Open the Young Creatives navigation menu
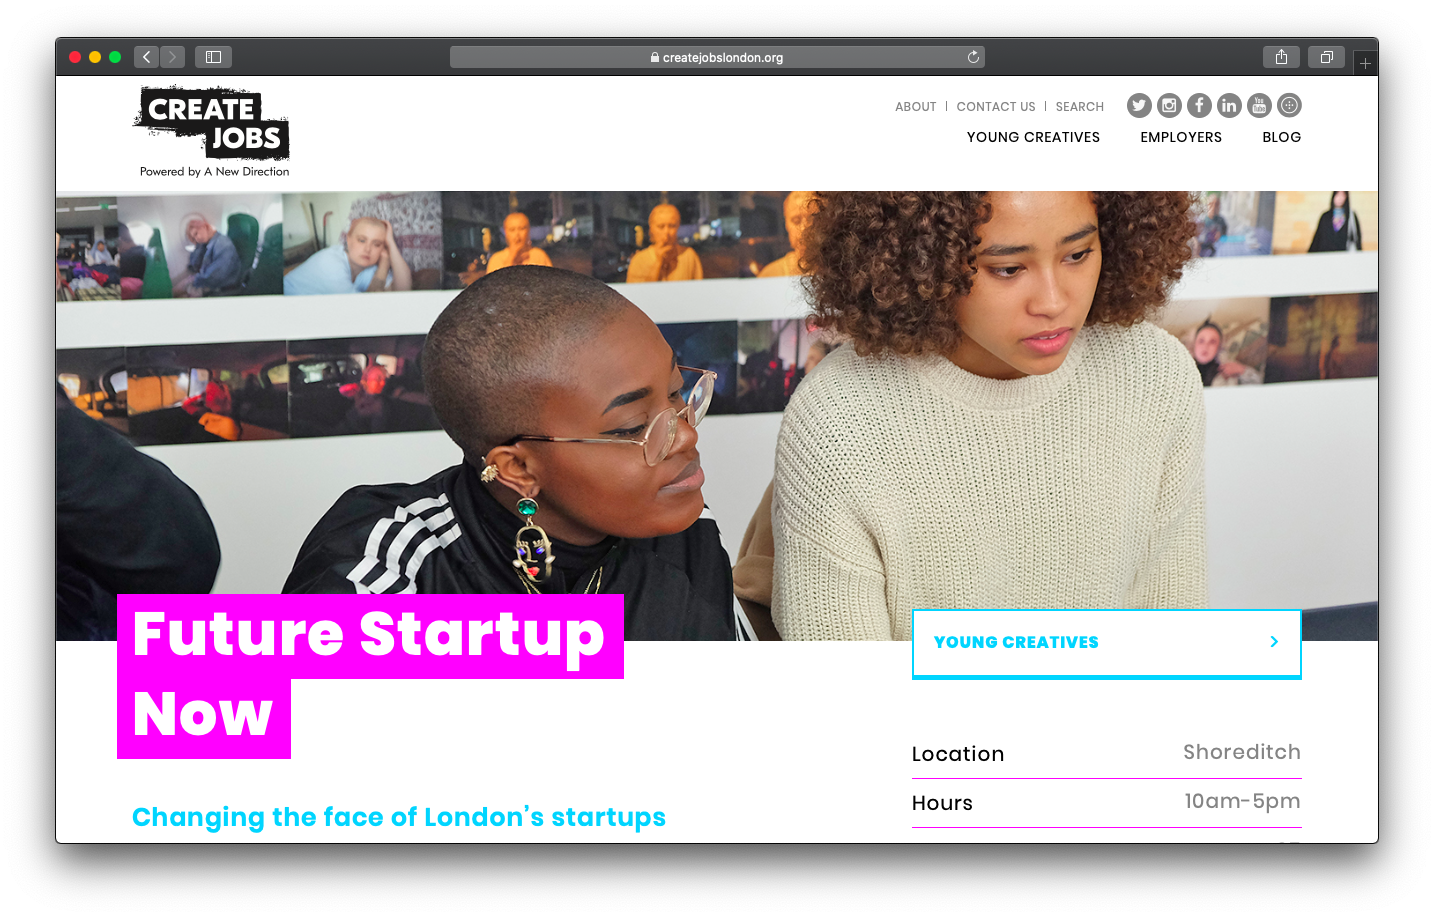Image resolution: width=1434 pixels, height=917 pixels. (x=1033, y=137)
